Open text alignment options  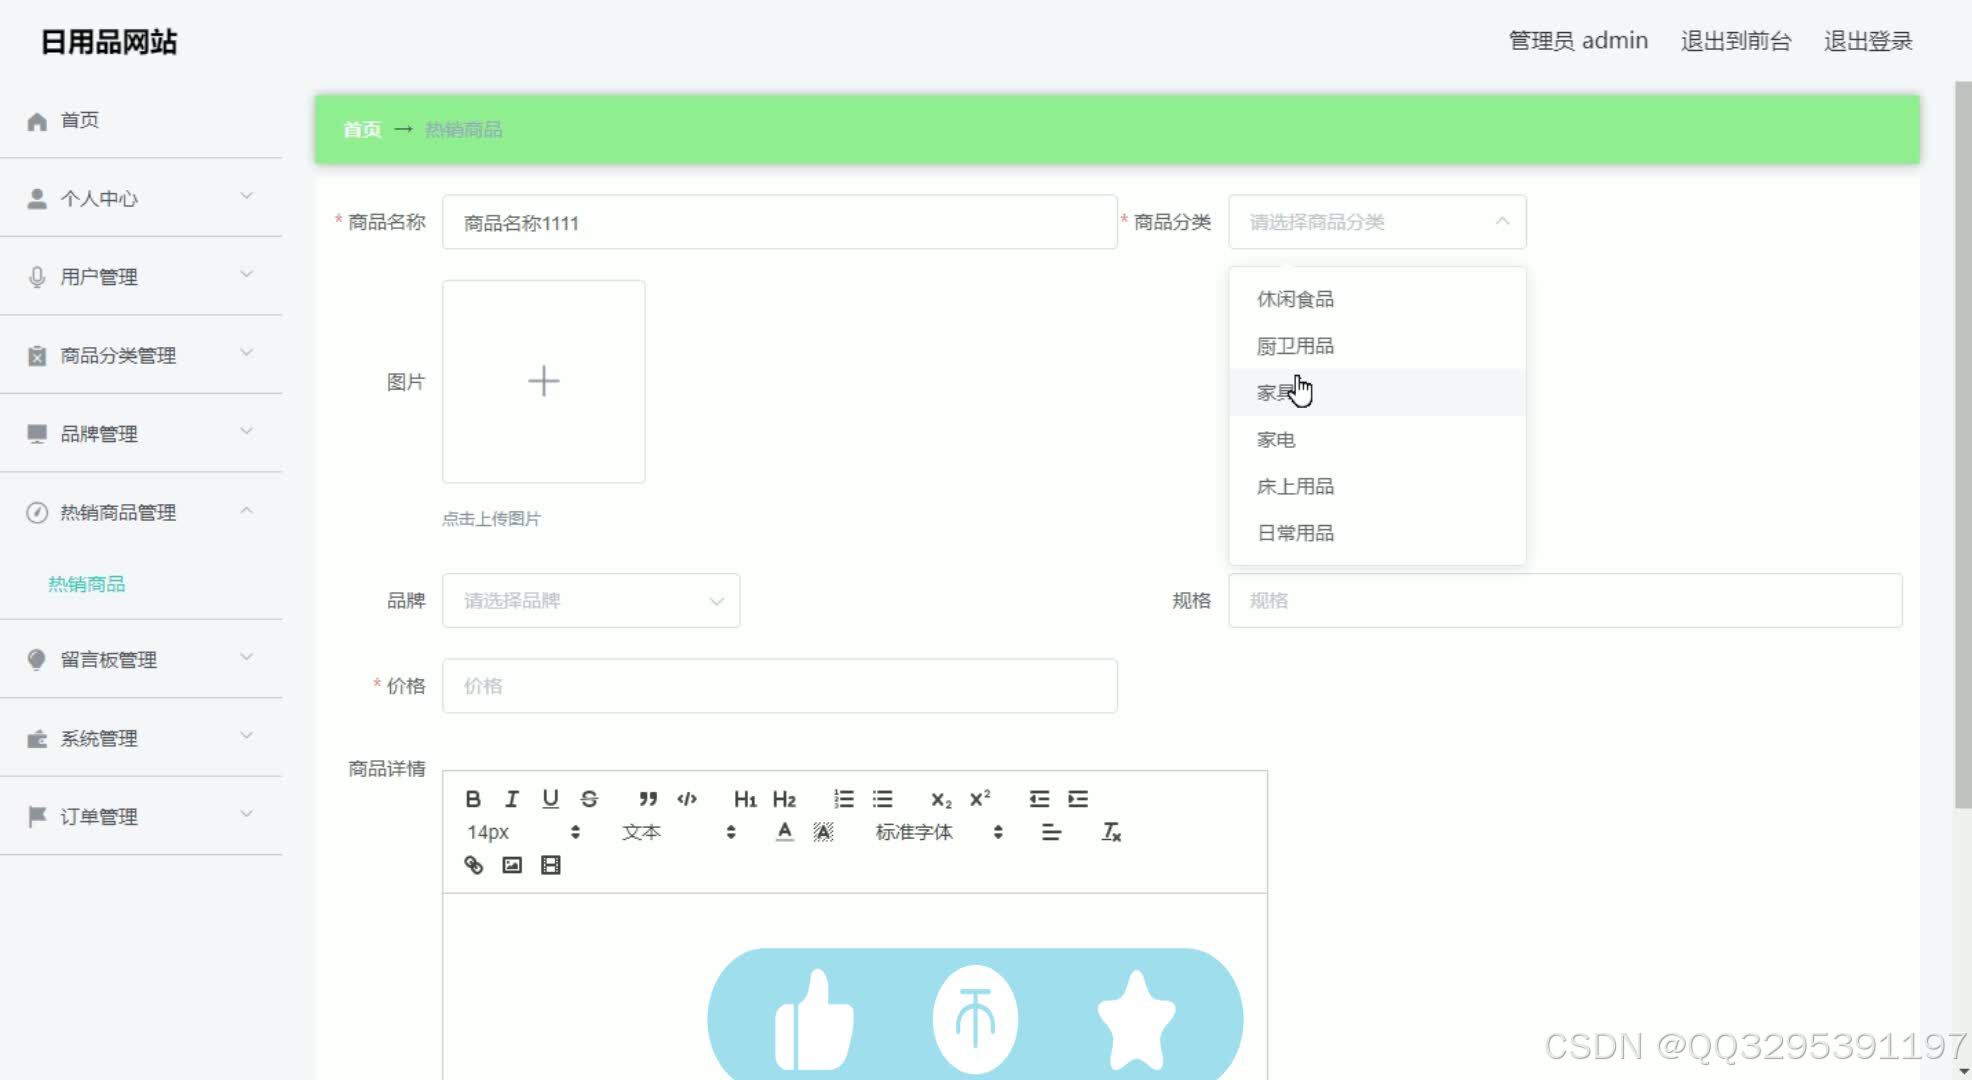point(1051,832)
